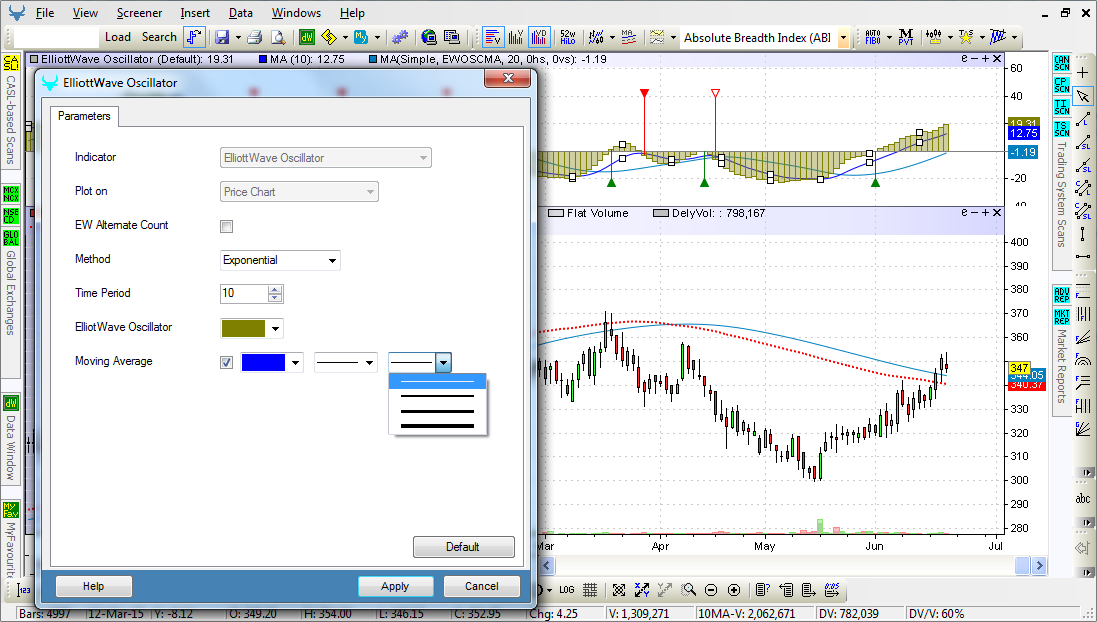Open the Screener menu

[139, 13]
